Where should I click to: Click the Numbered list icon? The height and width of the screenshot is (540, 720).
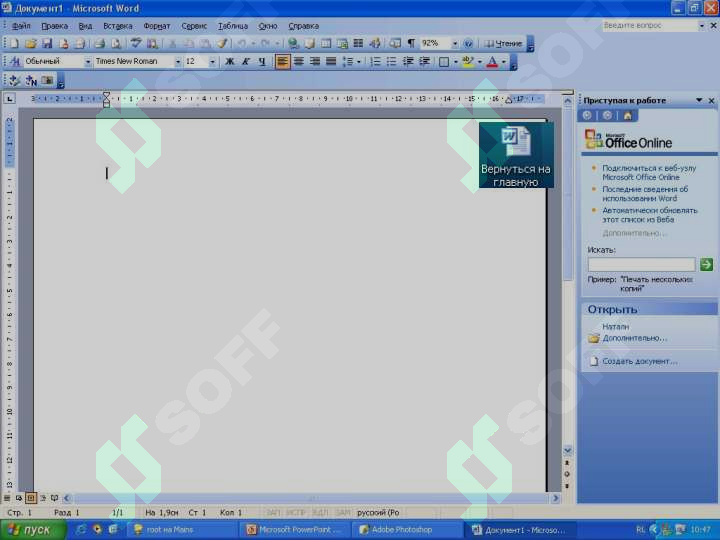coord(375,62)
